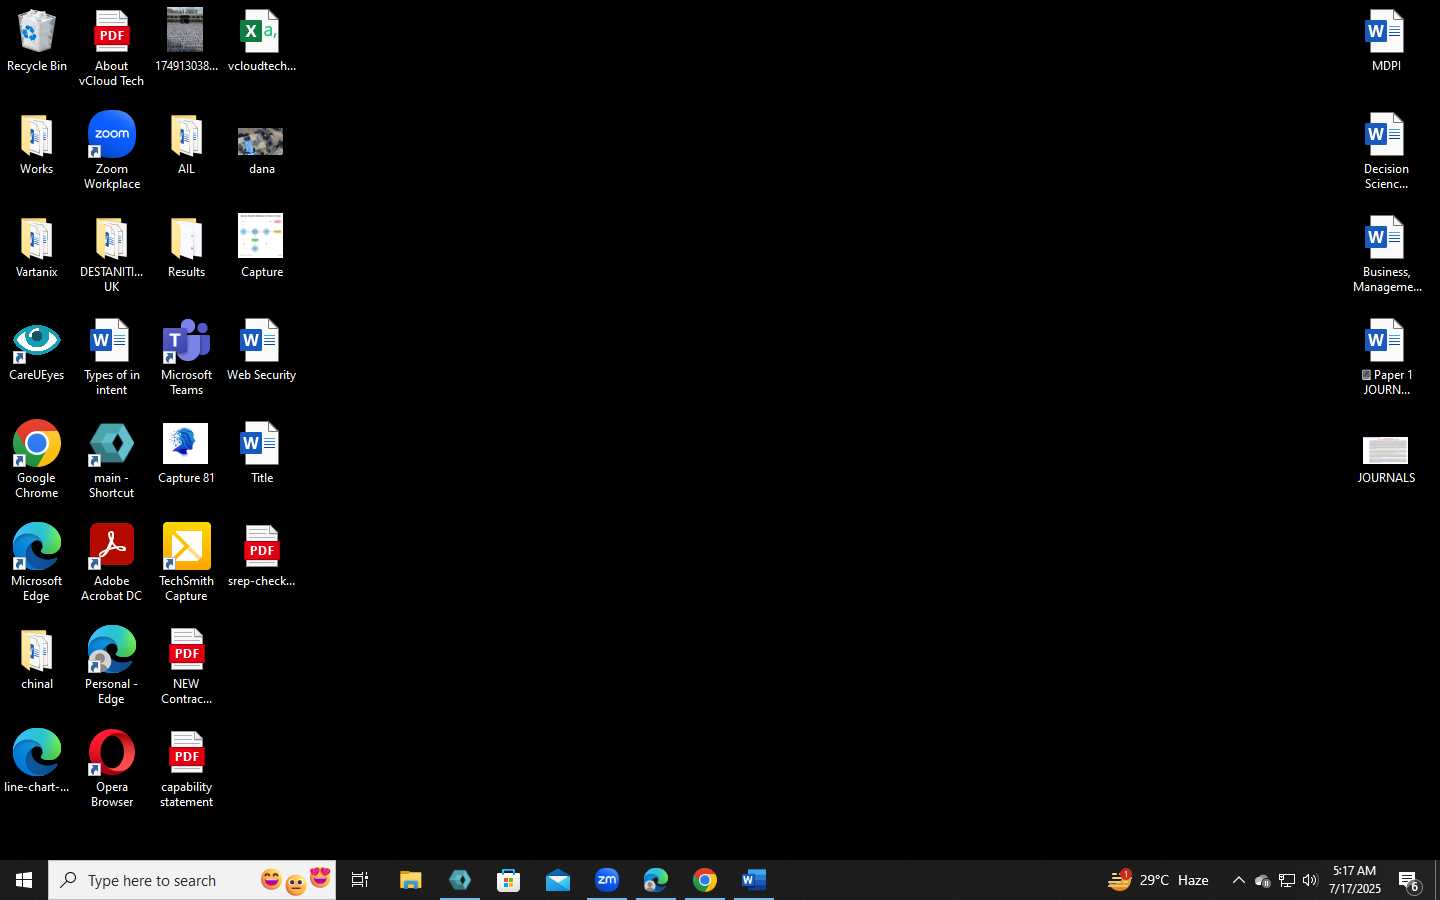Select About vCloud Tech PDF file

point(112,48)
